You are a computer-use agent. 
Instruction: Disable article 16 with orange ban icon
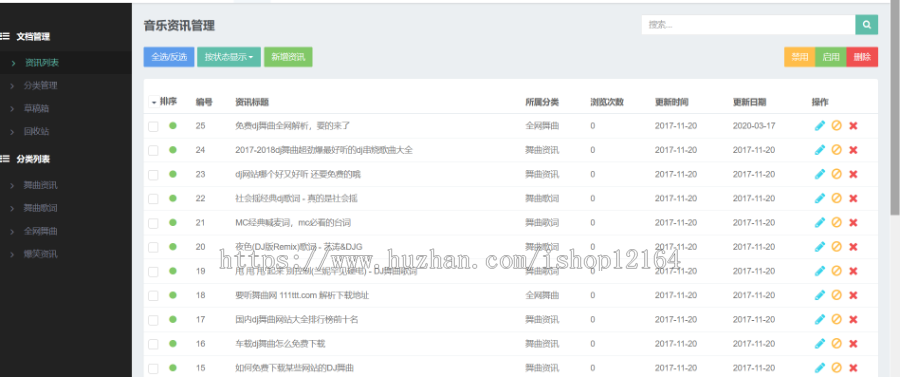836,344
